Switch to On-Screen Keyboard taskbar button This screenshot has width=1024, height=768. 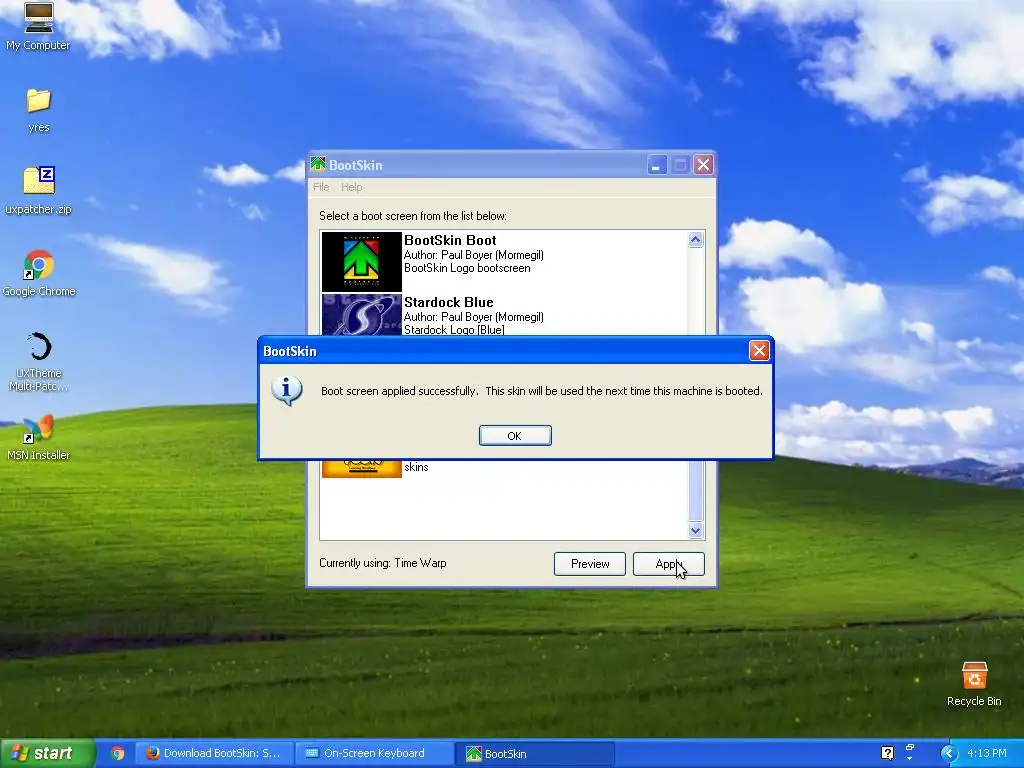[374, 754]
